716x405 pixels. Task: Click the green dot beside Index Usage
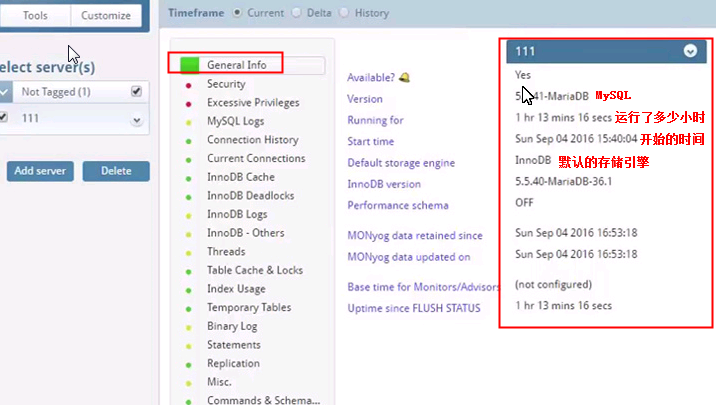click(189, 290)
